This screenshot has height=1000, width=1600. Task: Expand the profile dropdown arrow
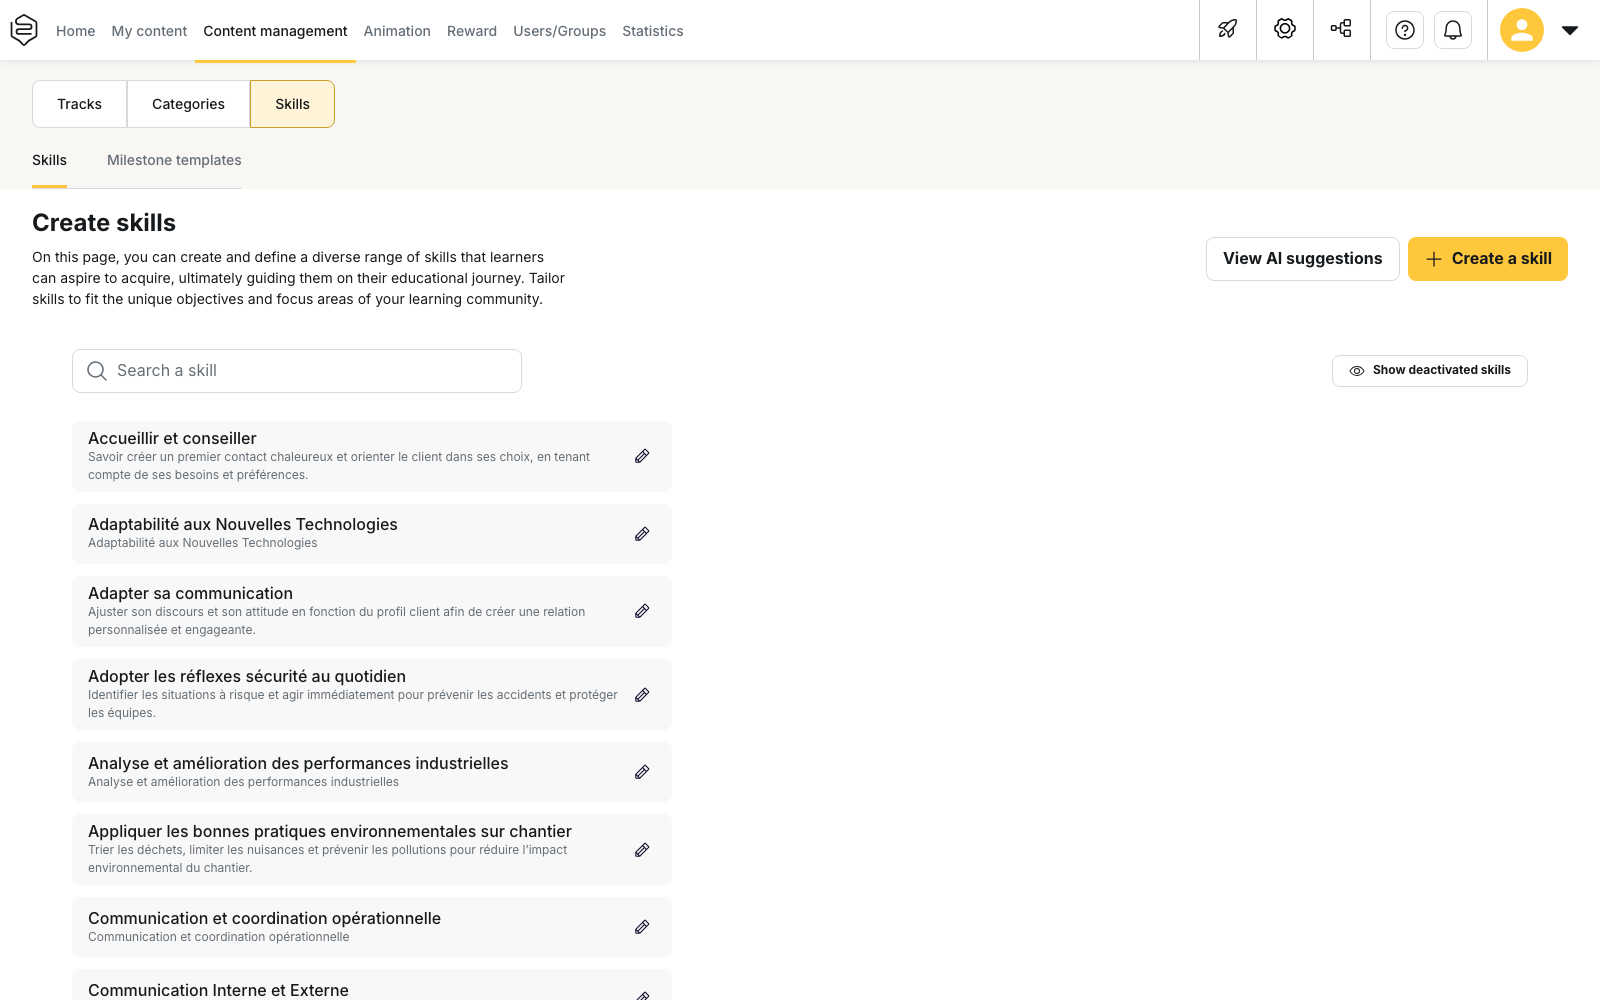coord(1570,30)
